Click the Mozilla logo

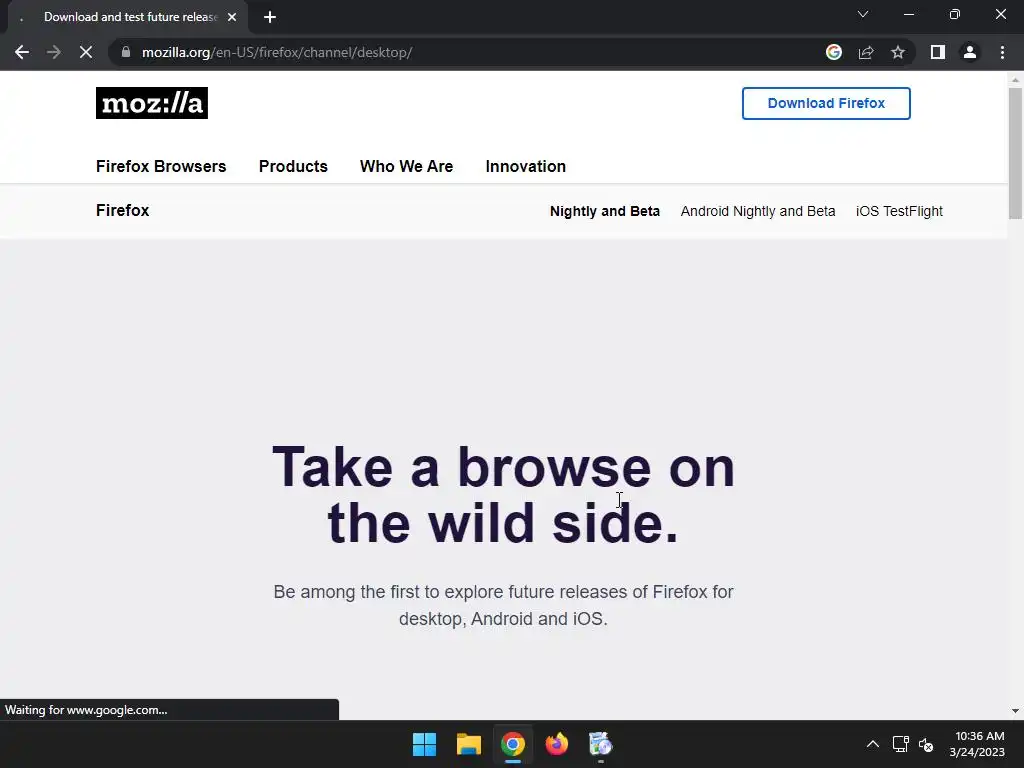152,103
